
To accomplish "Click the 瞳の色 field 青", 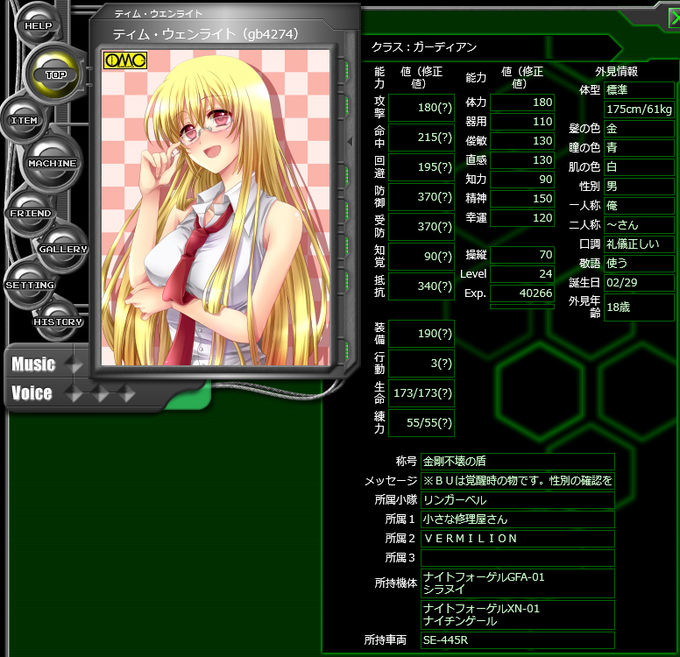I will [639, 148].
